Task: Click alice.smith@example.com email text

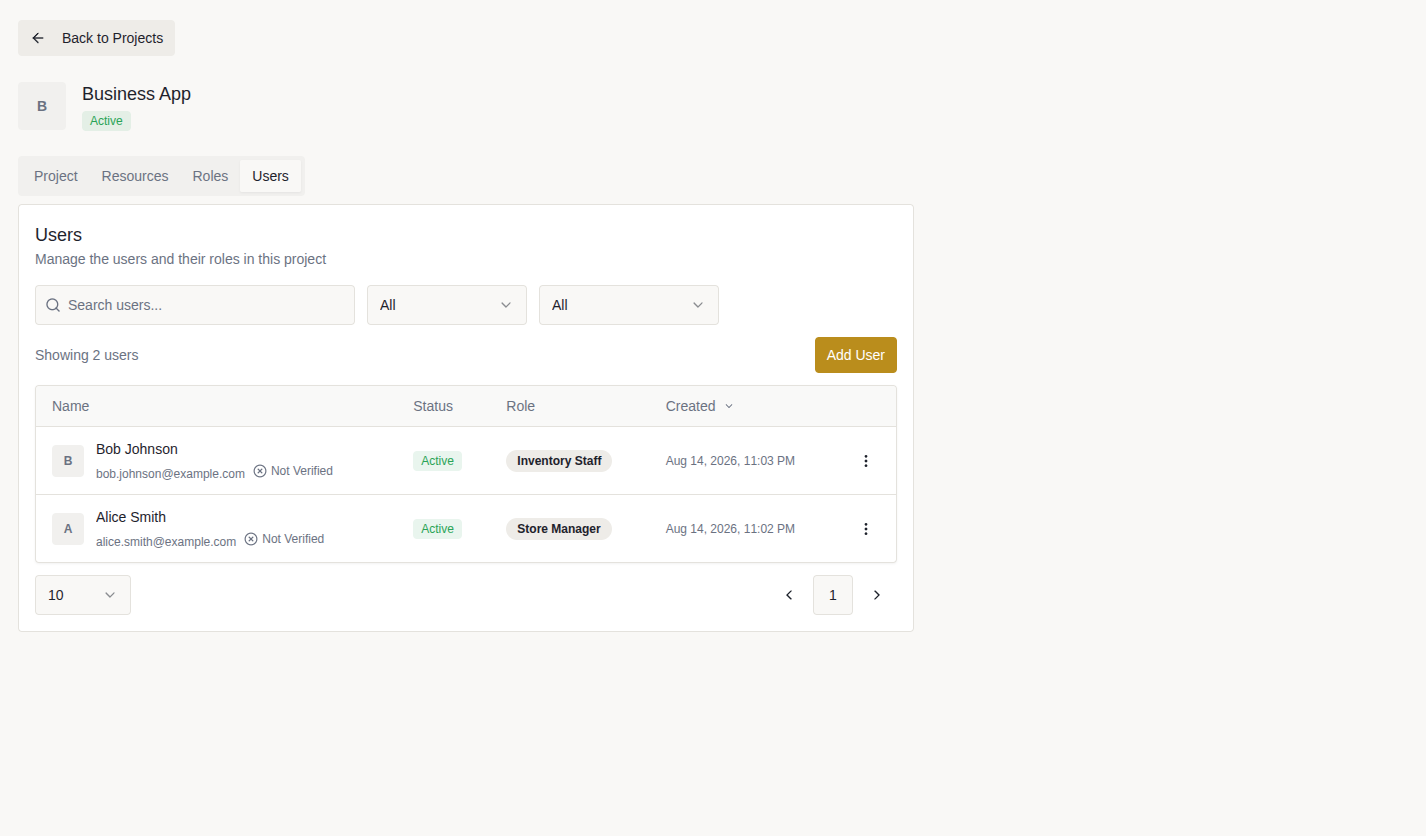Action: tap(166, 541)
